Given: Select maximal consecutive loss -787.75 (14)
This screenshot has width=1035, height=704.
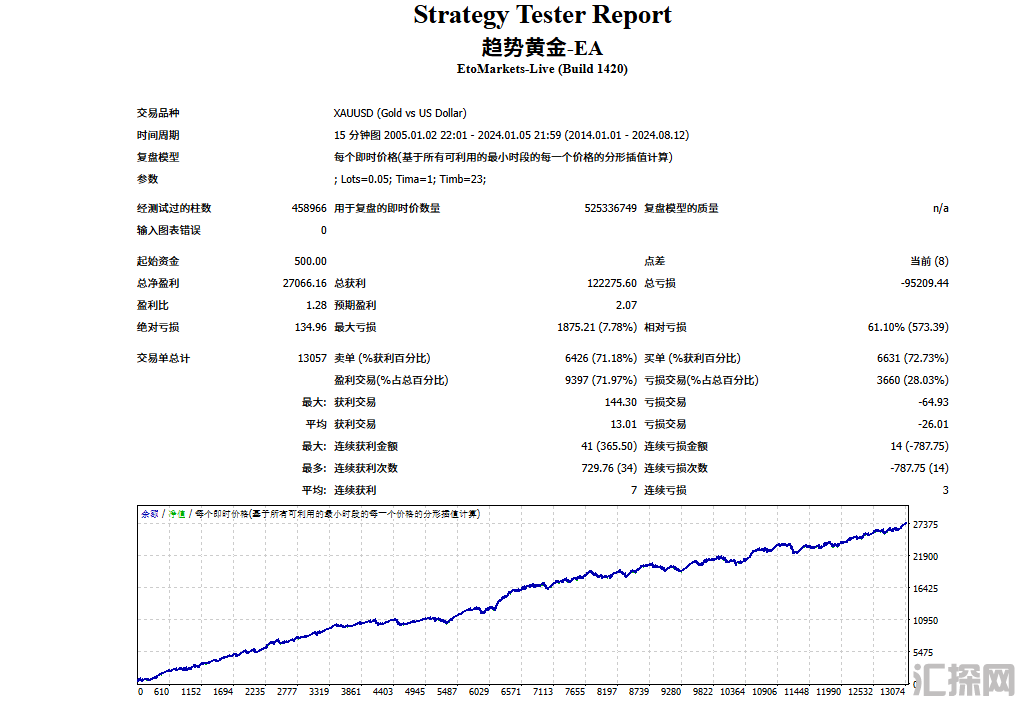Looking at the screenshot, I should 919,468.
